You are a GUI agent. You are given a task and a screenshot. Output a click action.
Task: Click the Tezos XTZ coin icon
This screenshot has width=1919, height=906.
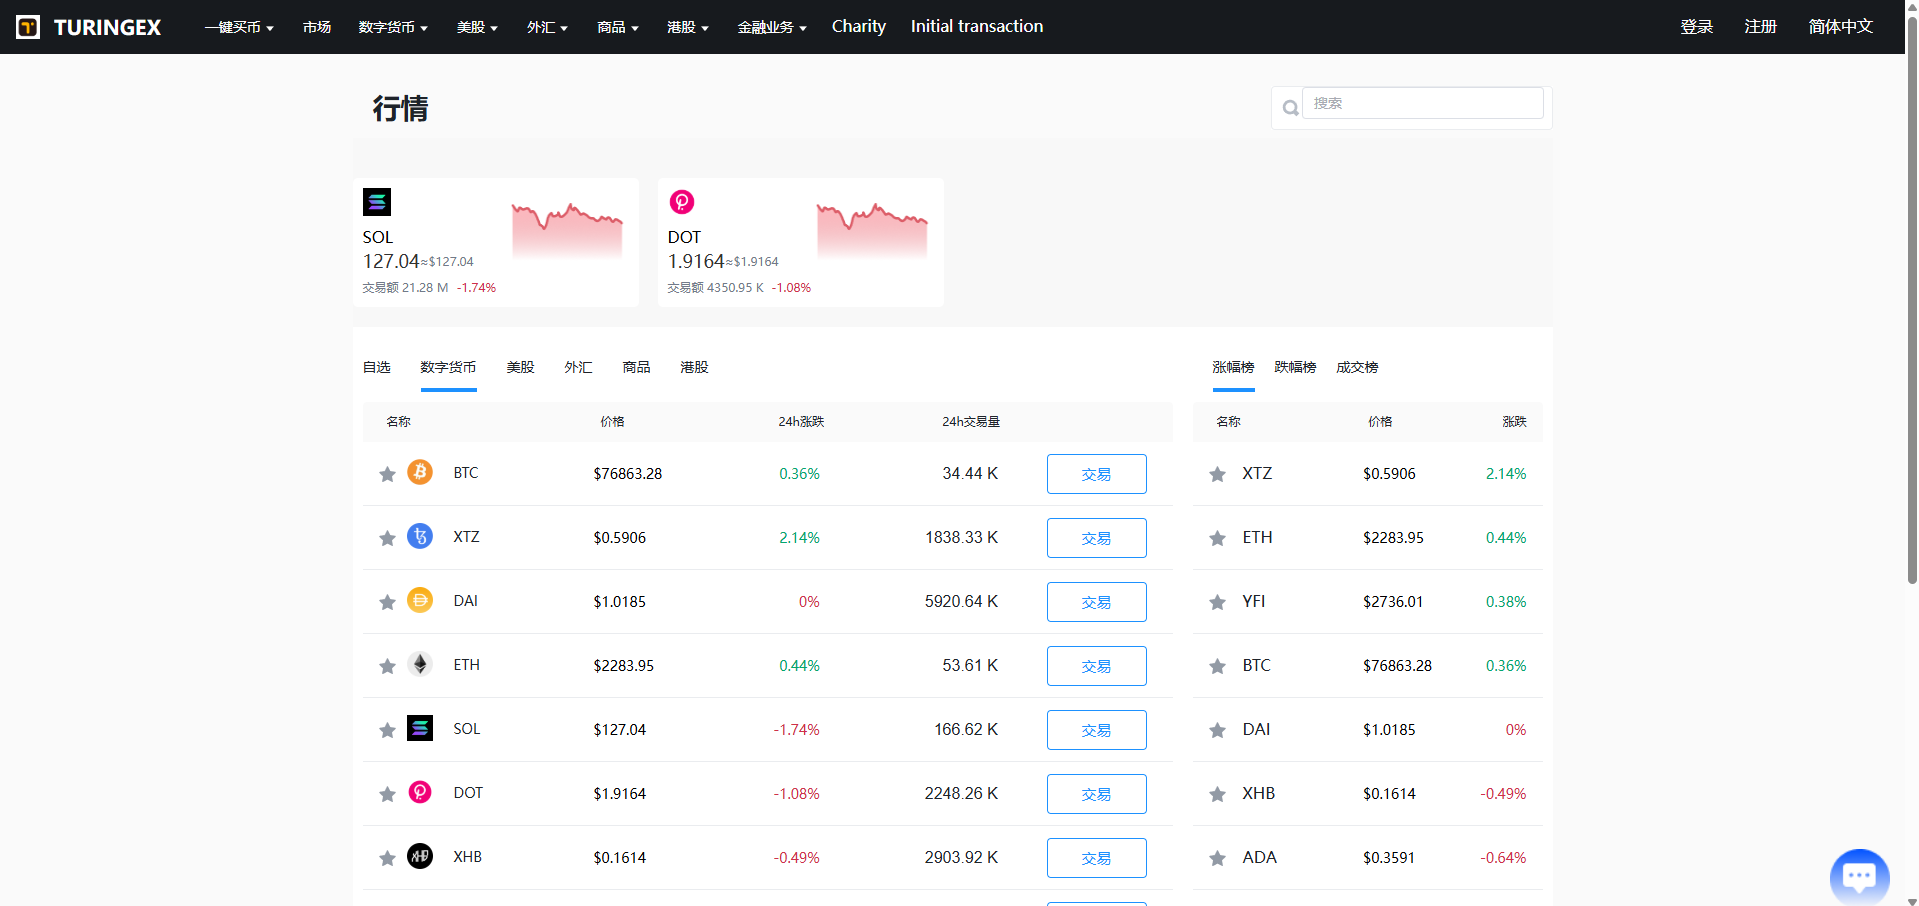pos(420,537)
